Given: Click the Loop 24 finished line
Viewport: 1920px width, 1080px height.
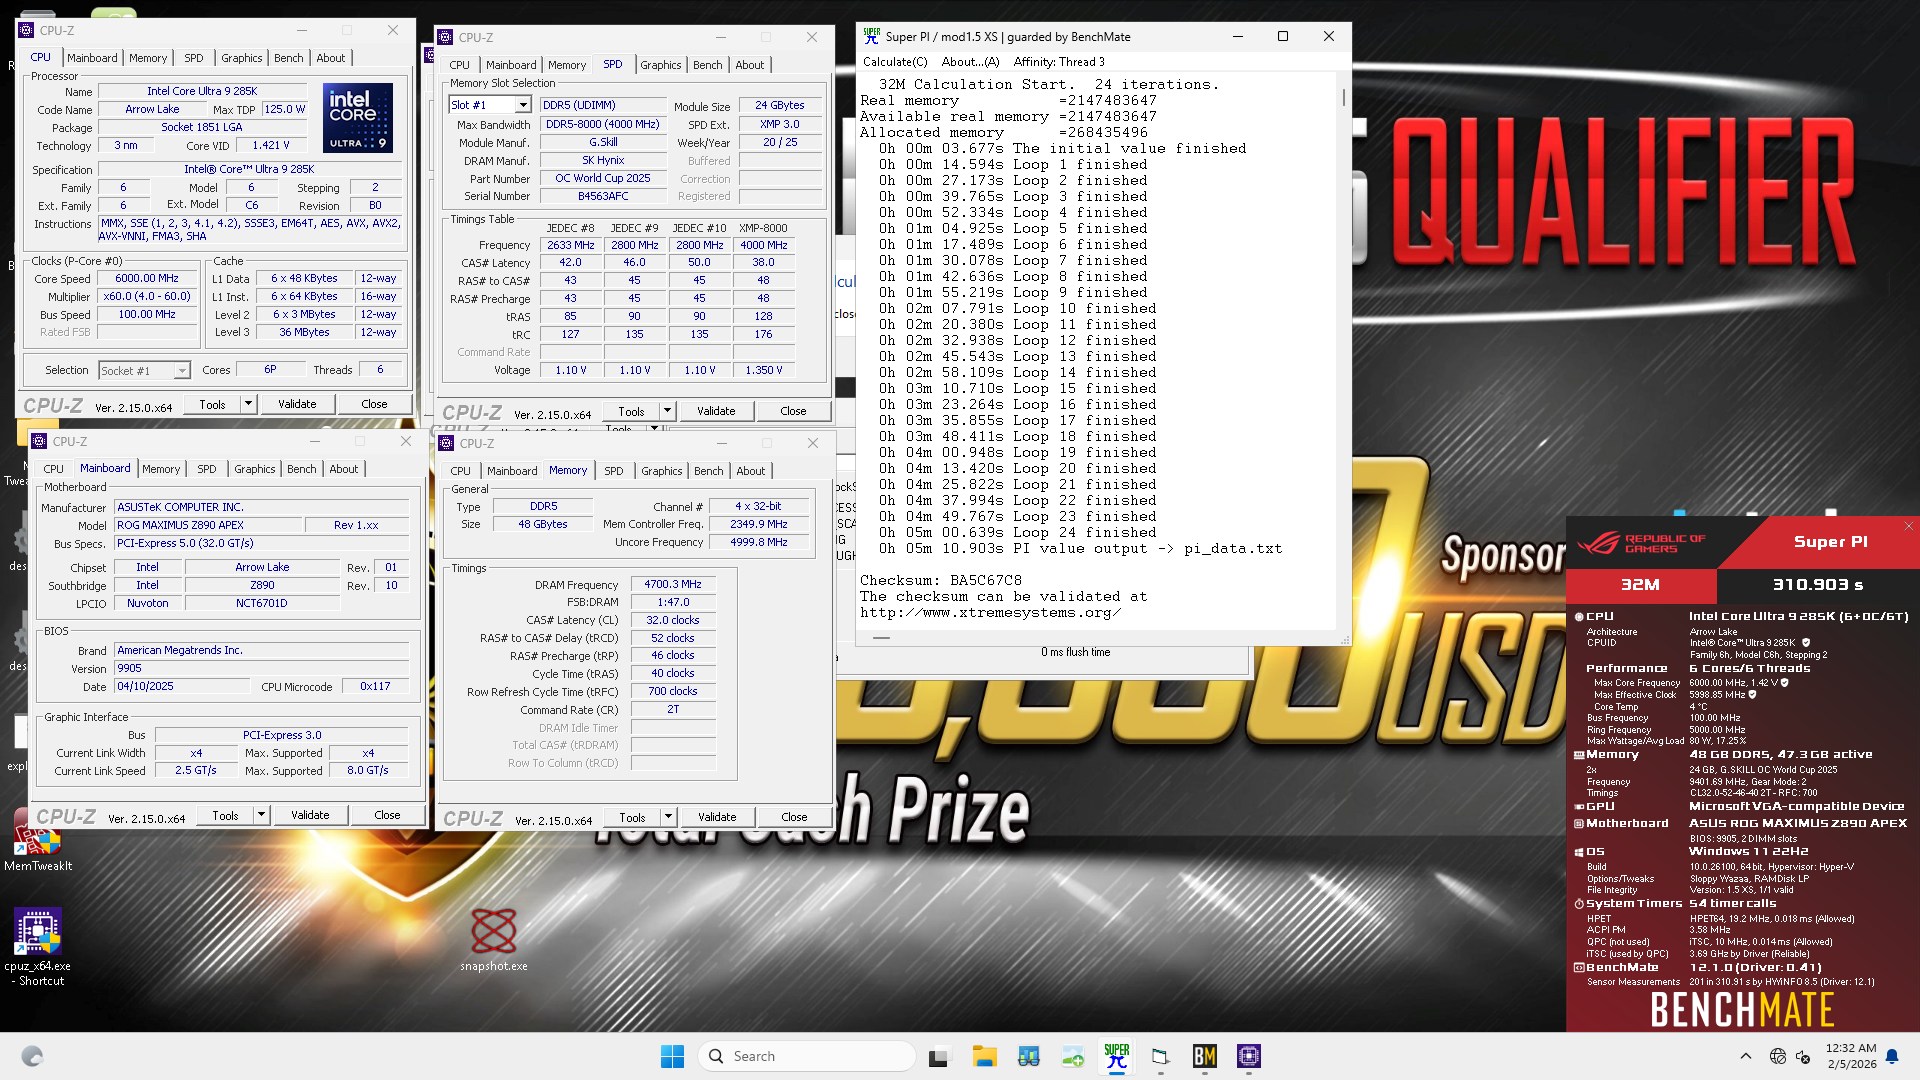Looking at the screenshot, I should click(x=1018, y=532).
